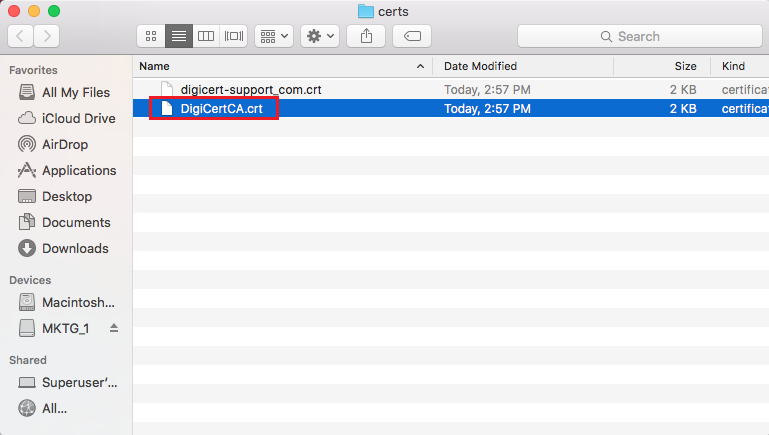Toggle list view button in toolbar
Viewport: 769px width, 435px height.
(179, 36)
